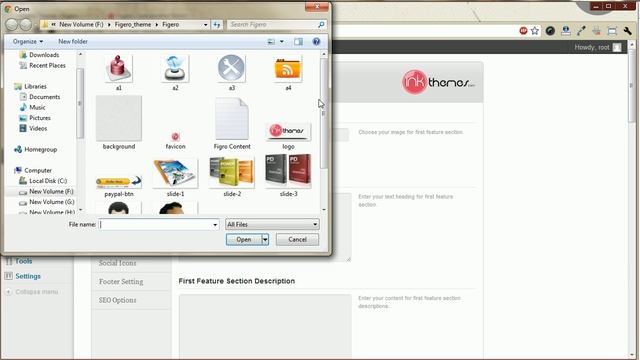Screen dimensions: 640x360
Task: Toggle the preview pane icon
Action: coord(298,42)
